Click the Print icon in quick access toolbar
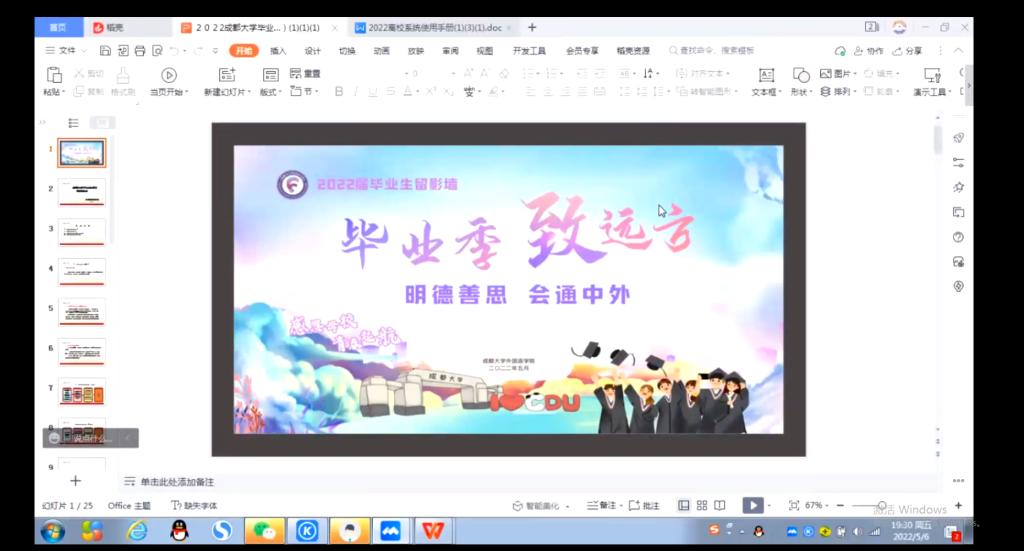This screenshot has height=551, width=1024. click(x=140, y=50)
